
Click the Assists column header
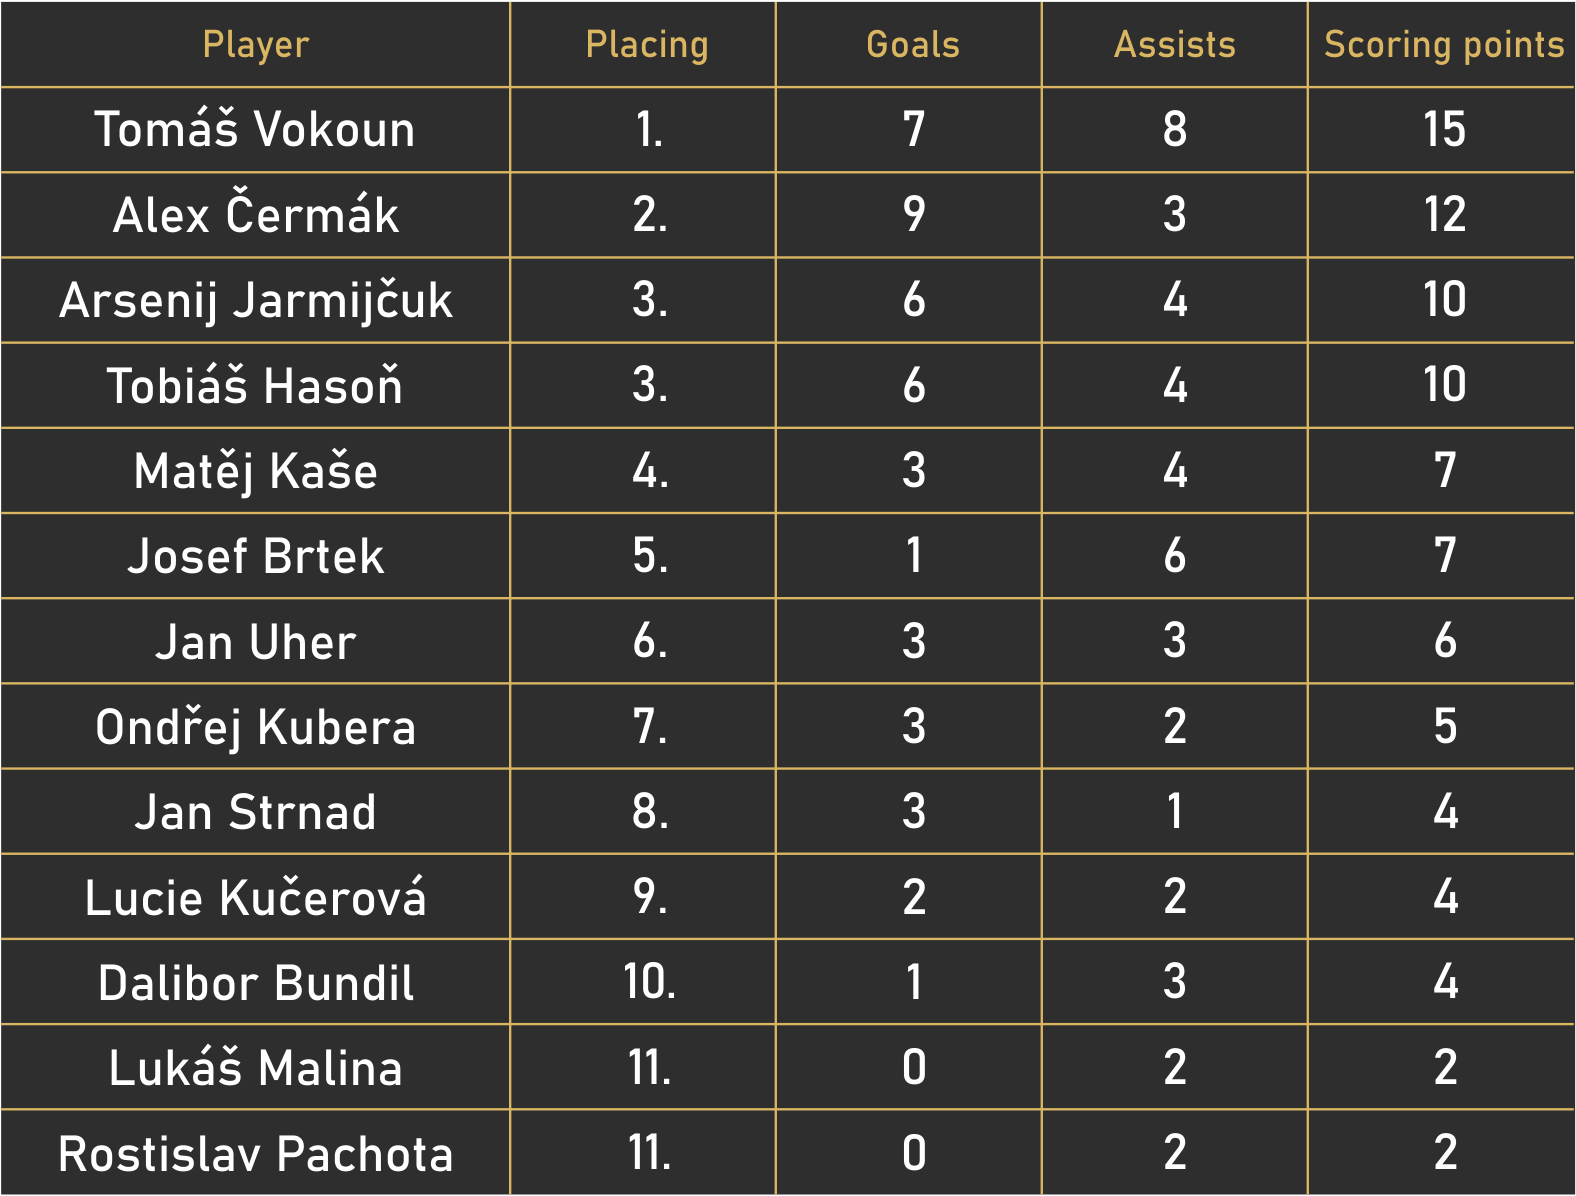[1175, 45]
